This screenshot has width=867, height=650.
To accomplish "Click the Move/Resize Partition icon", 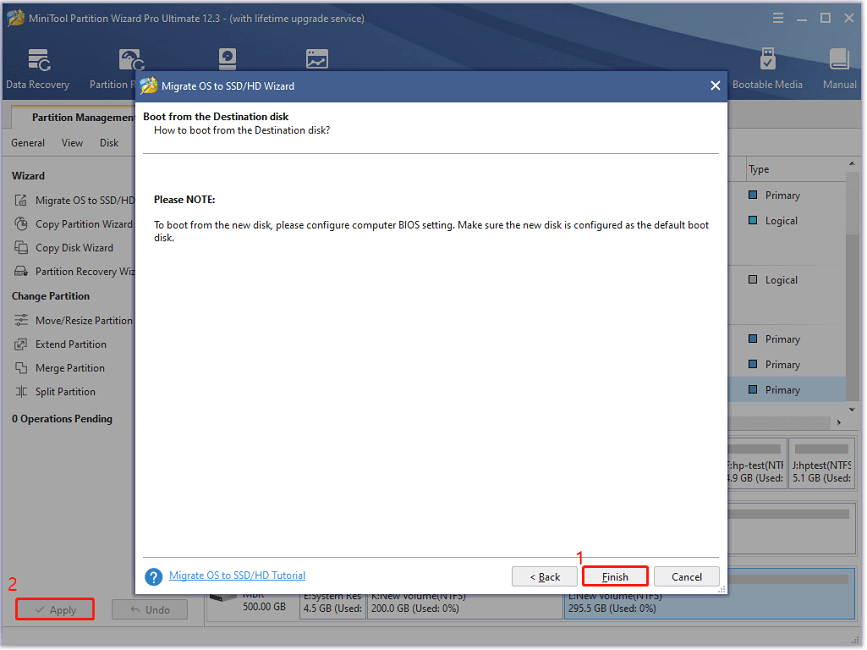I will pos(20,321).
